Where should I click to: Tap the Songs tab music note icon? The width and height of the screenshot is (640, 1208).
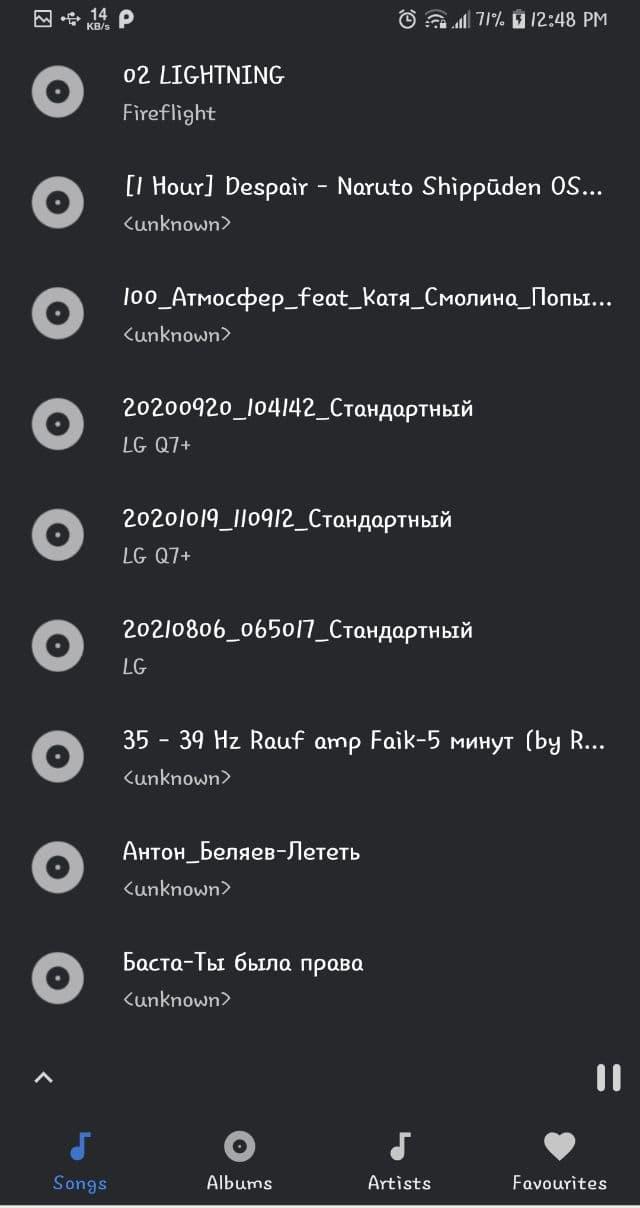tap(80, 1146)
